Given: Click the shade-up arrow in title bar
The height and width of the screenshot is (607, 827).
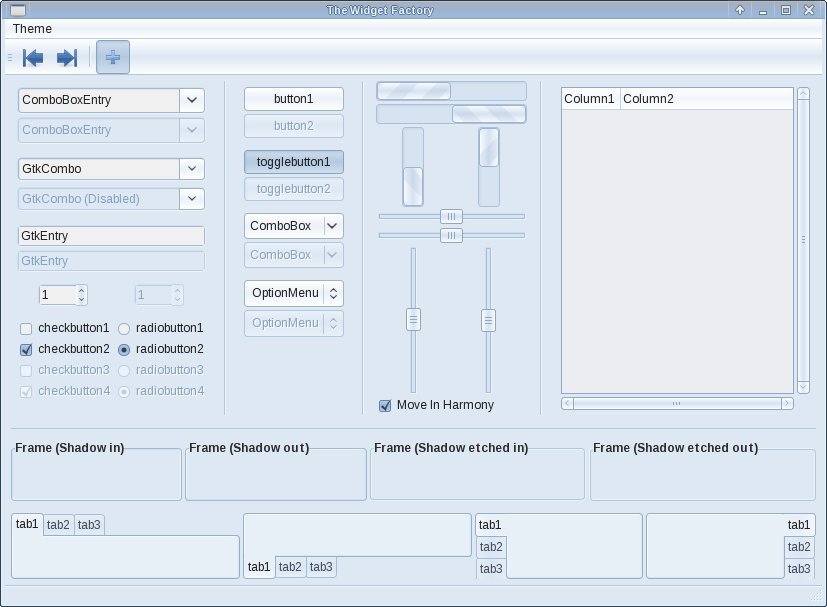Looking at the screenshot, I should (x=740, y=9).
